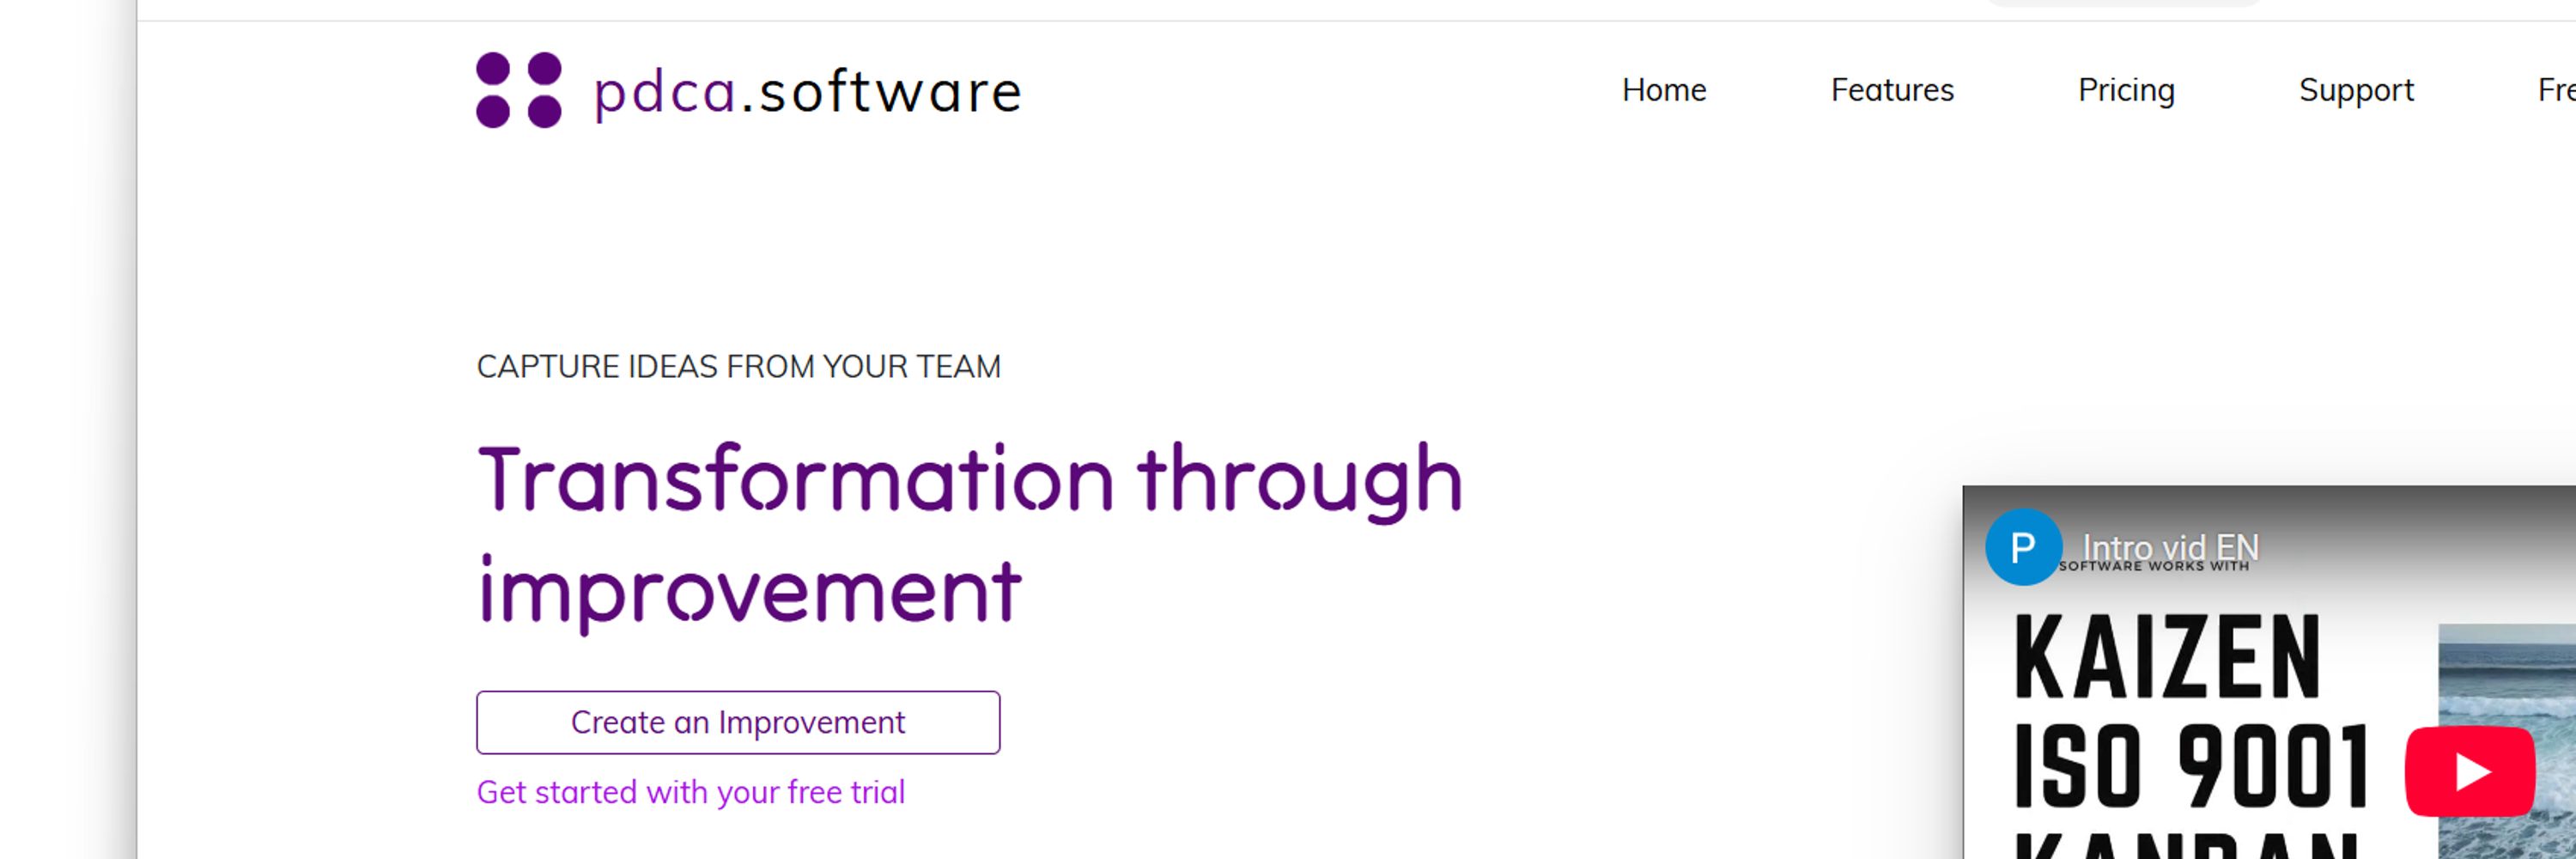Click the blue P channel avatar
Viewport: 2576px width, 859px height.
(2023, 547)
